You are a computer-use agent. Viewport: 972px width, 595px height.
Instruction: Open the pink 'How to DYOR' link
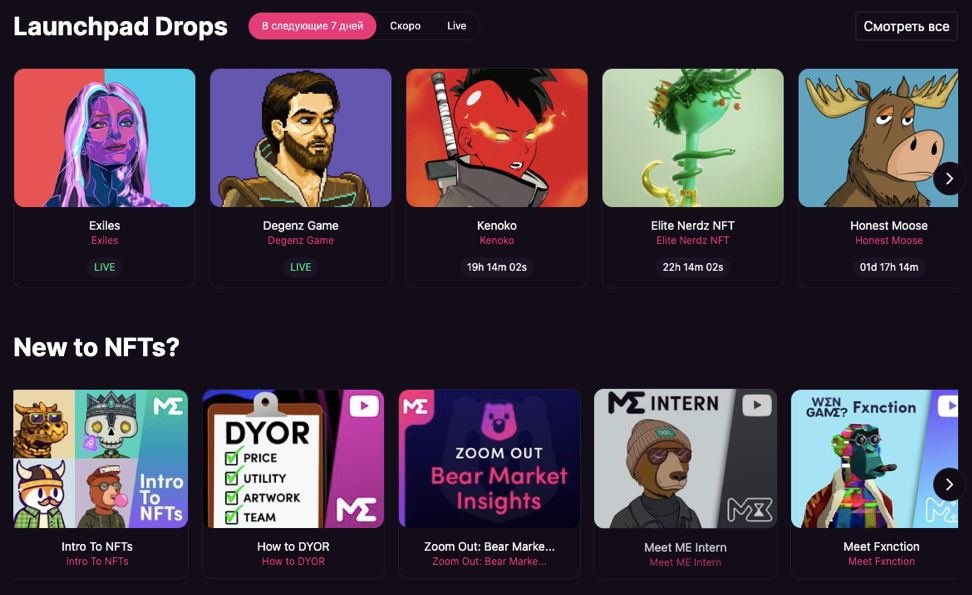point(293,562)
